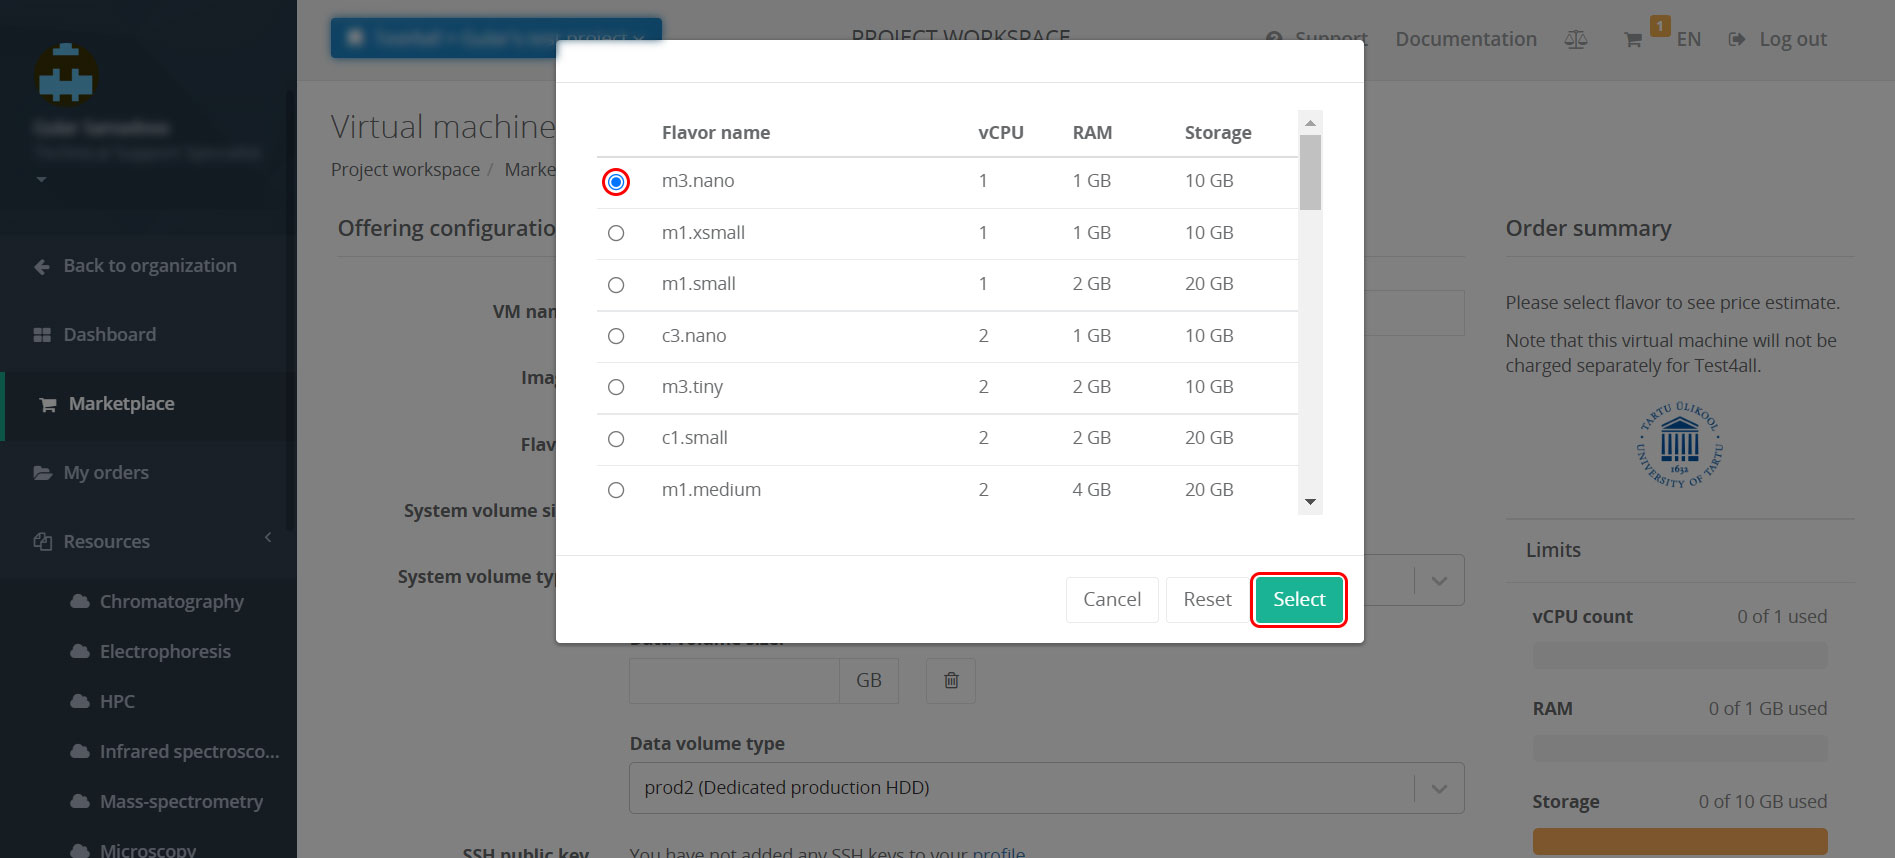1895x858 pixels.
Task: Open the Data volume type dropdown
Action: tap(1046, 788)
